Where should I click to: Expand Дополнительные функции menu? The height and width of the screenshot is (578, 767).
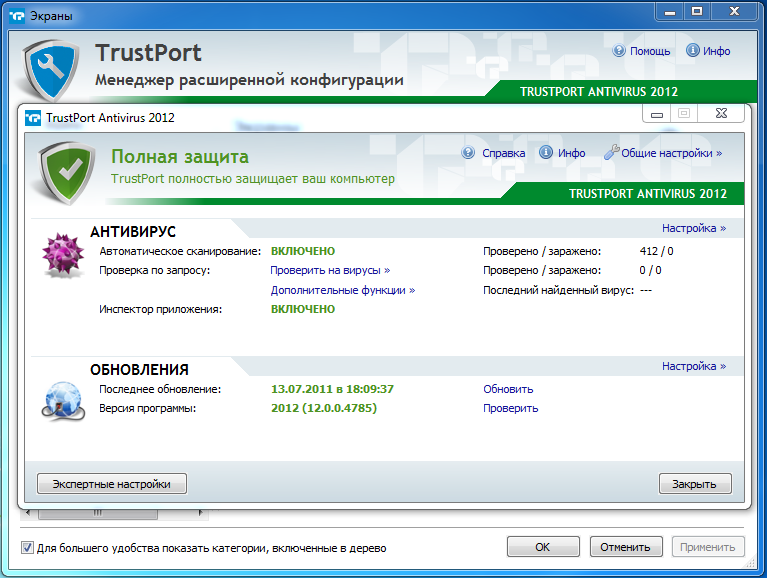coord(343,290)
